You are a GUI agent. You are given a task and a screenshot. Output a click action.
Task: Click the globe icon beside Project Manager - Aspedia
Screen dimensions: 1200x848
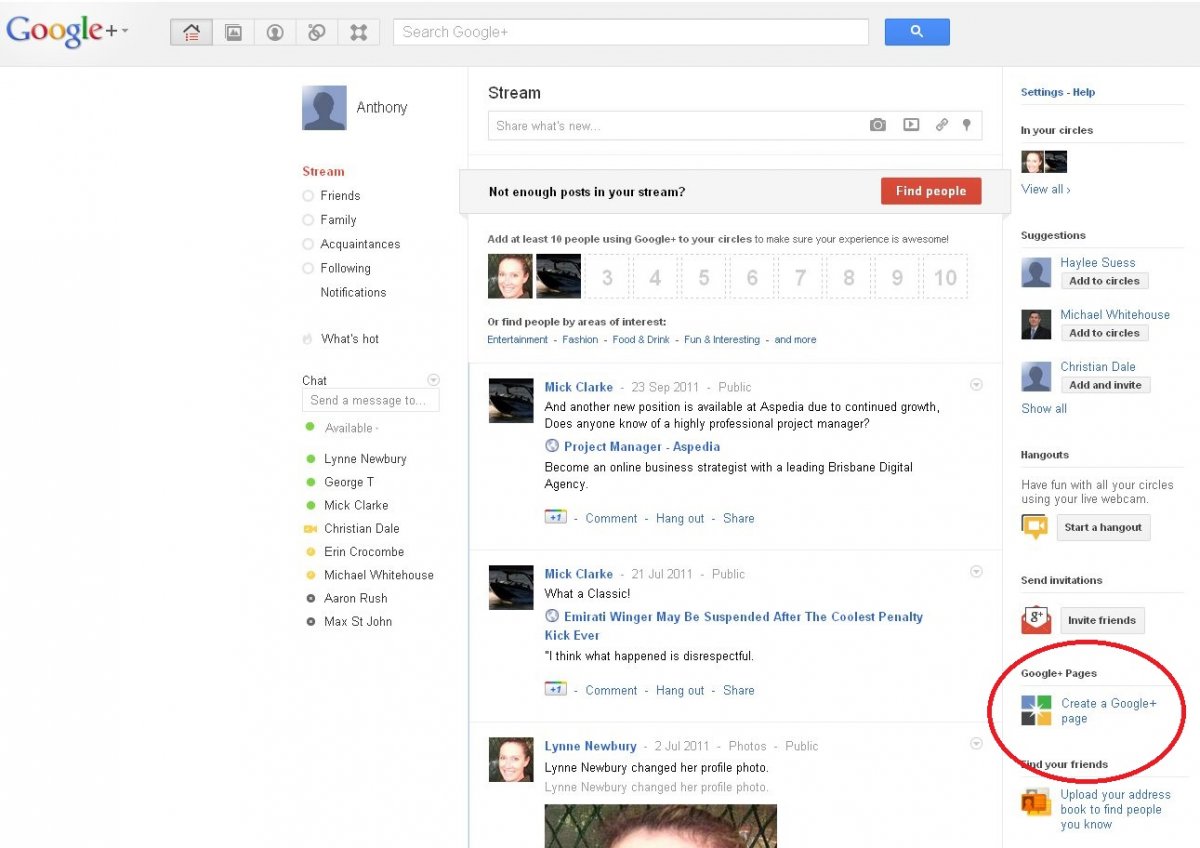point(552,446)
